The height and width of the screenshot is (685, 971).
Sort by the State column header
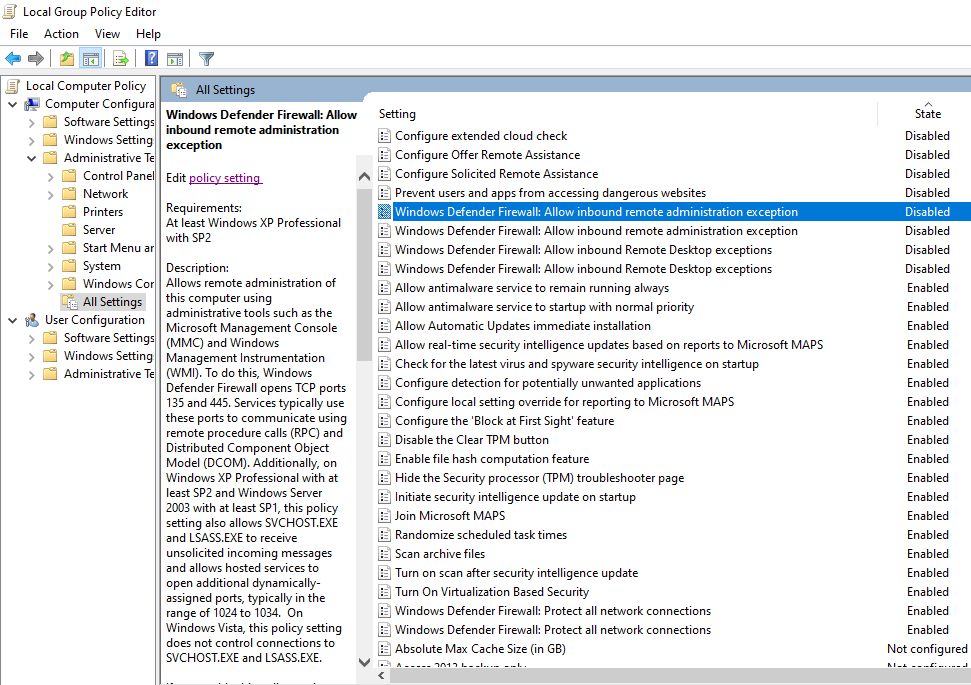(927, 112)
